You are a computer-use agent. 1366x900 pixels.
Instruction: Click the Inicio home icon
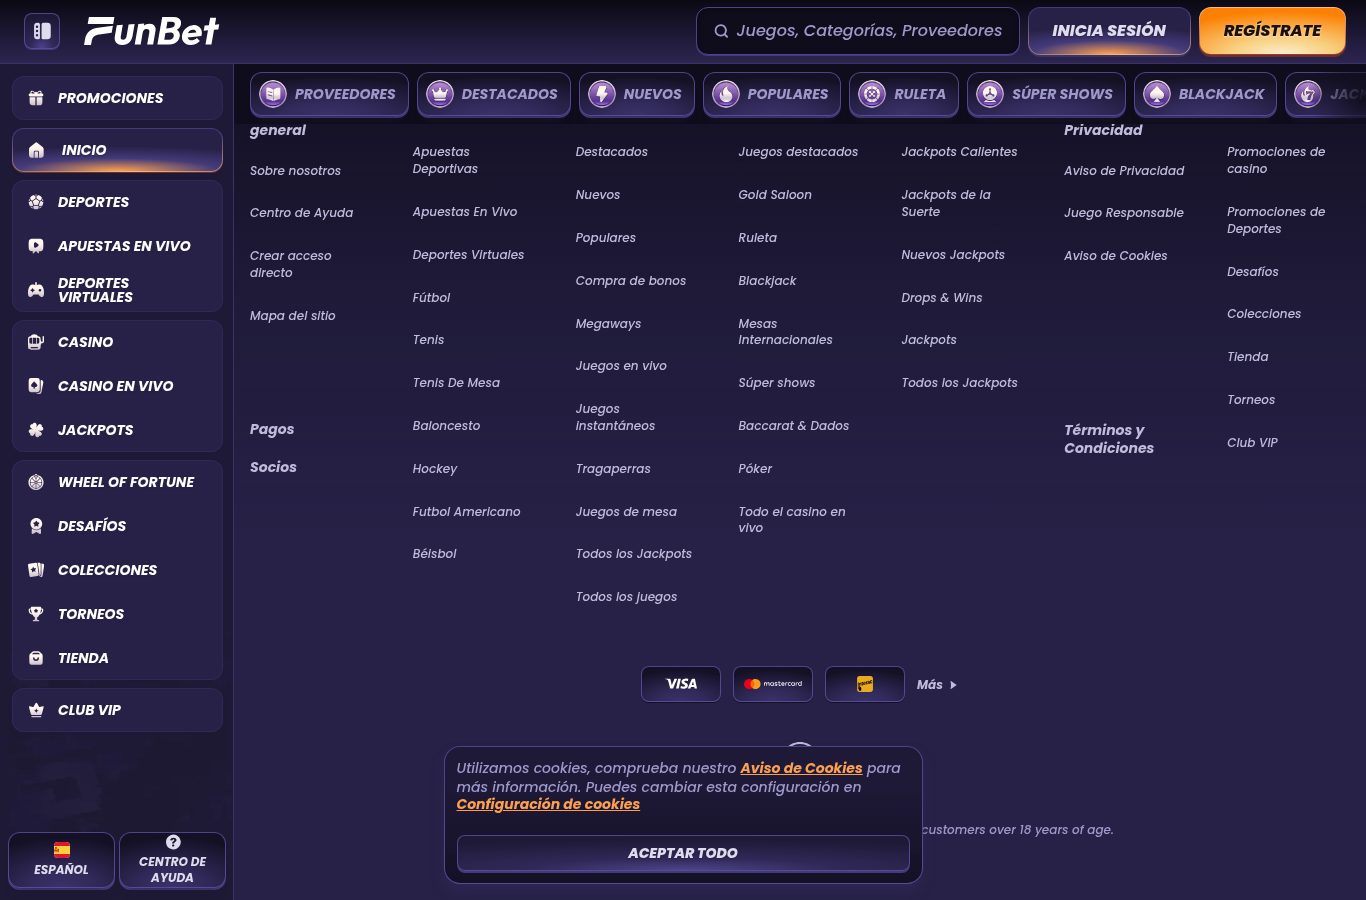point(37,150)
